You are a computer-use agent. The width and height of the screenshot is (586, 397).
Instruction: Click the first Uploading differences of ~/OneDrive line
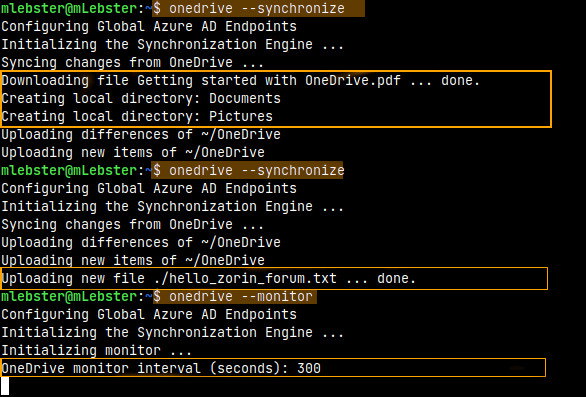point(141,135)
